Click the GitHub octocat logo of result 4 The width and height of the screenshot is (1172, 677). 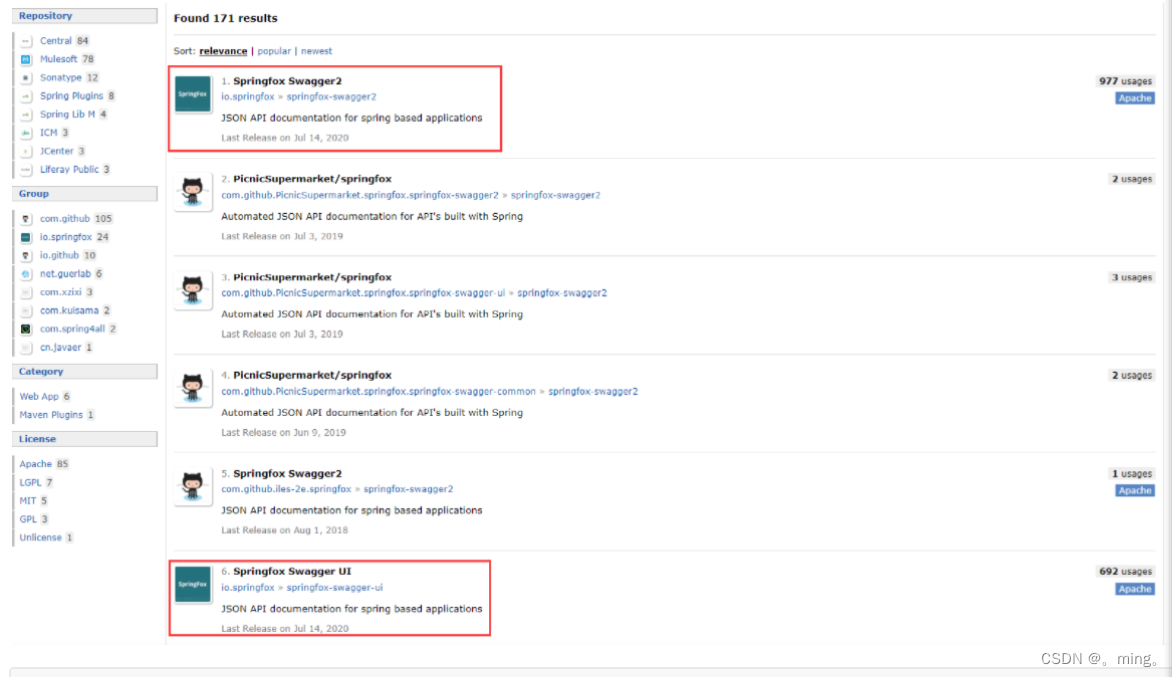click(193, 389)
